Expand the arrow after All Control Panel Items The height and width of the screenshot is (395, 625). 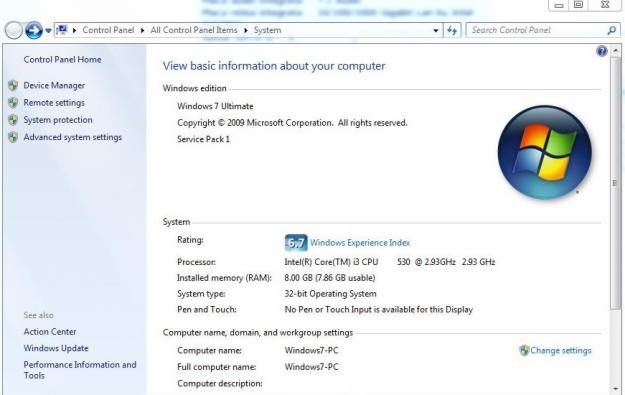pos(246,30)
